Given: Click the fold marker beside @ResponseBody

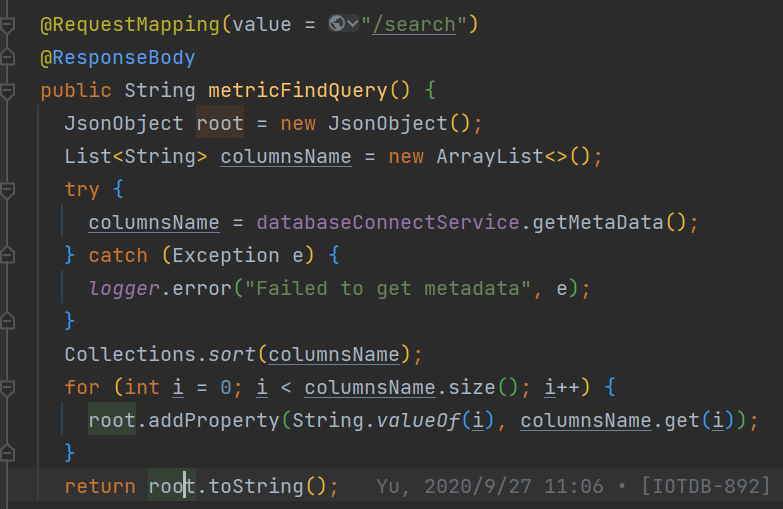Looking at the screenshot, I should (x=7, y=58).
